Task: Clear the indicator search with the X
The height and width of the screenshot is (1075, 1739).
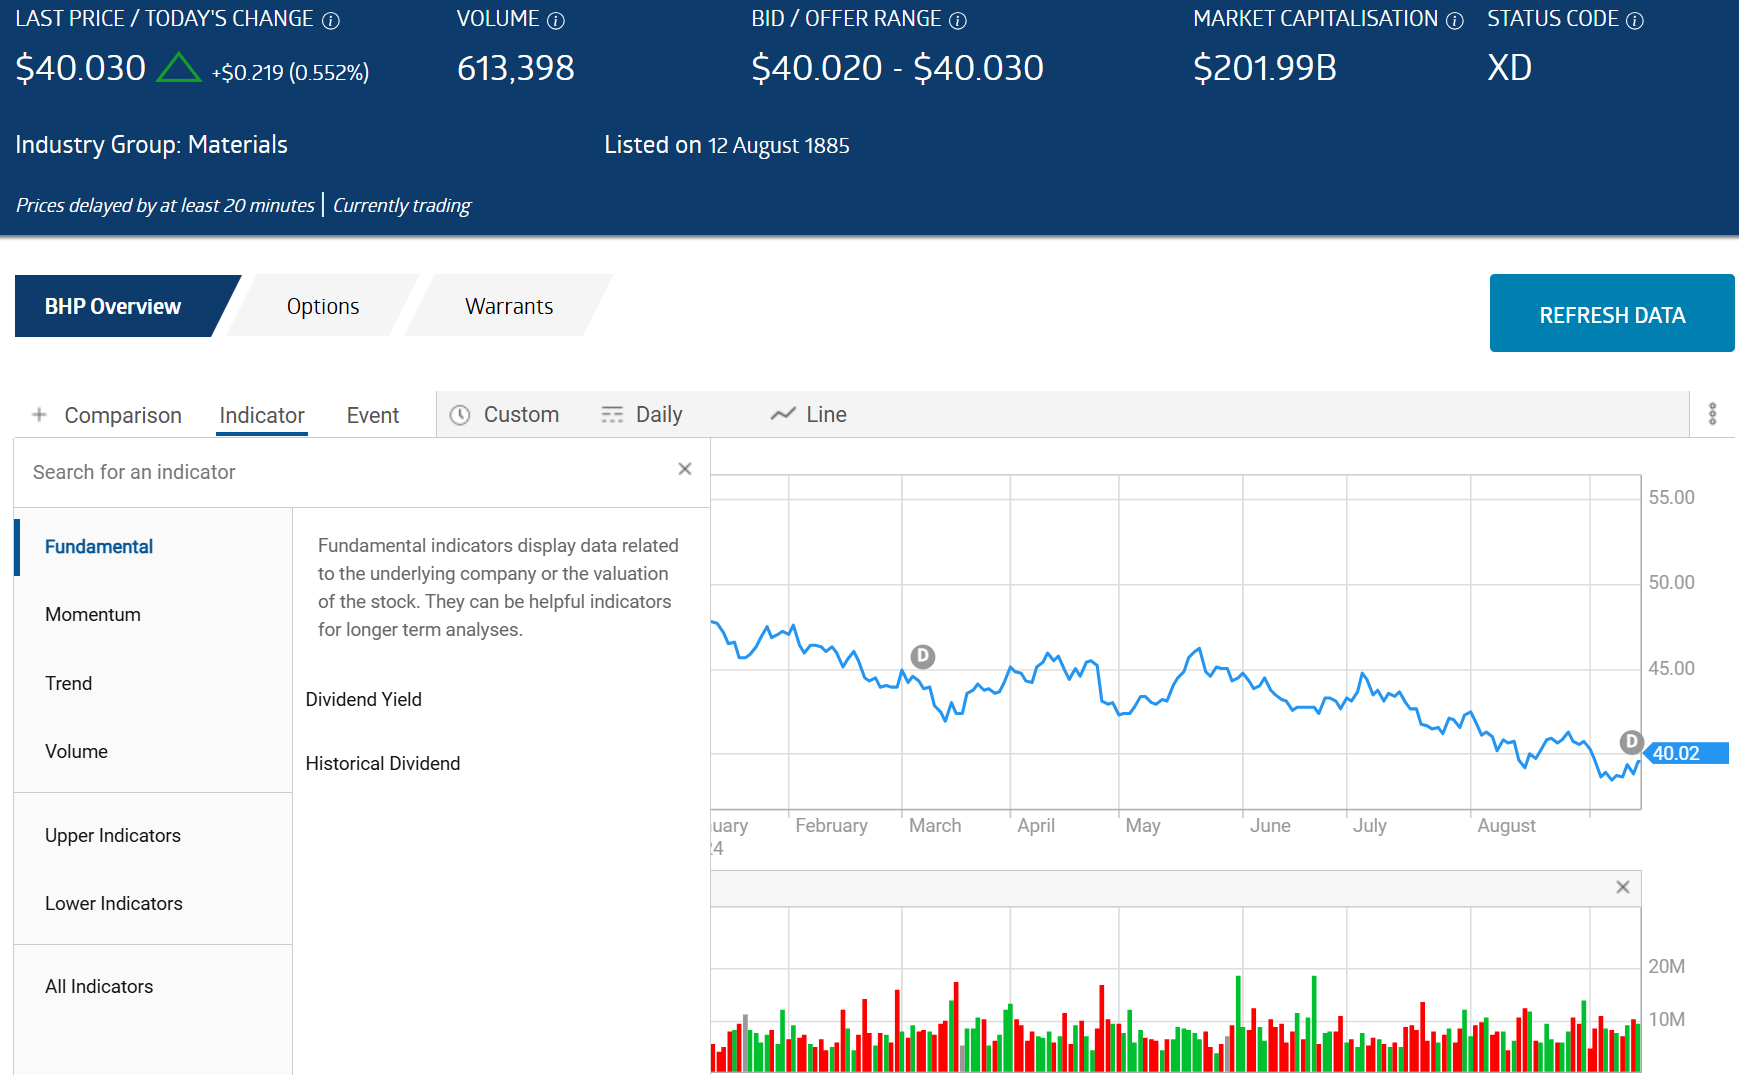Action: [685, 469]
